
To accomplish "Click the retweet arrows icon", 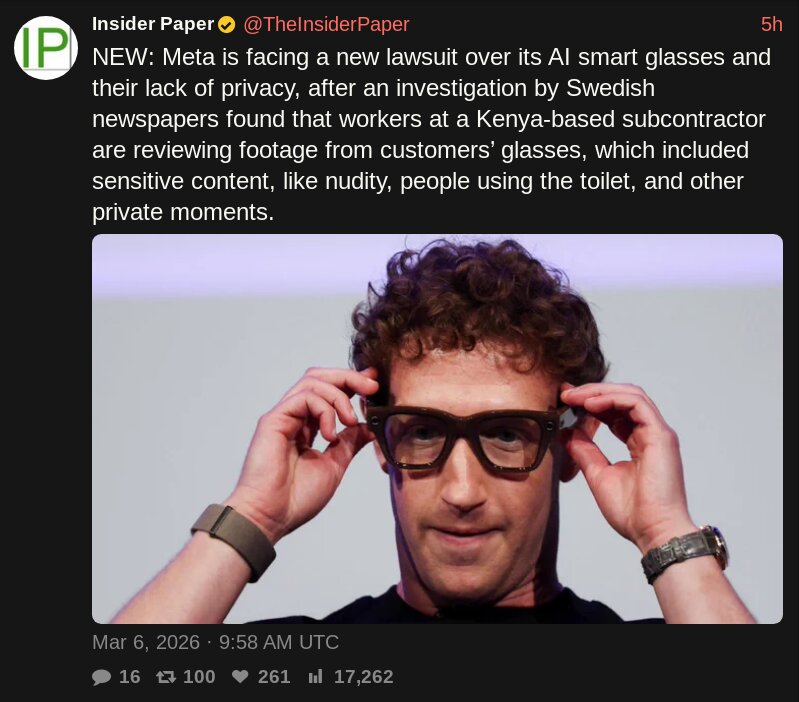I will point(166,677).
